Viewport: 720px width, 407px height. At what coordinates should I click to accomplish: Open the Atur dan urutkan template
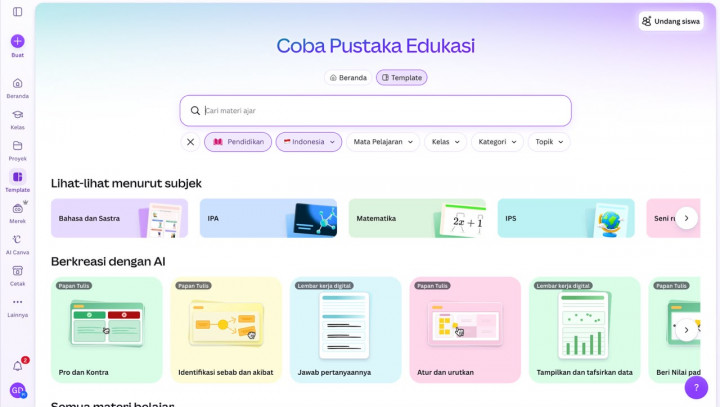click(465, 330)
